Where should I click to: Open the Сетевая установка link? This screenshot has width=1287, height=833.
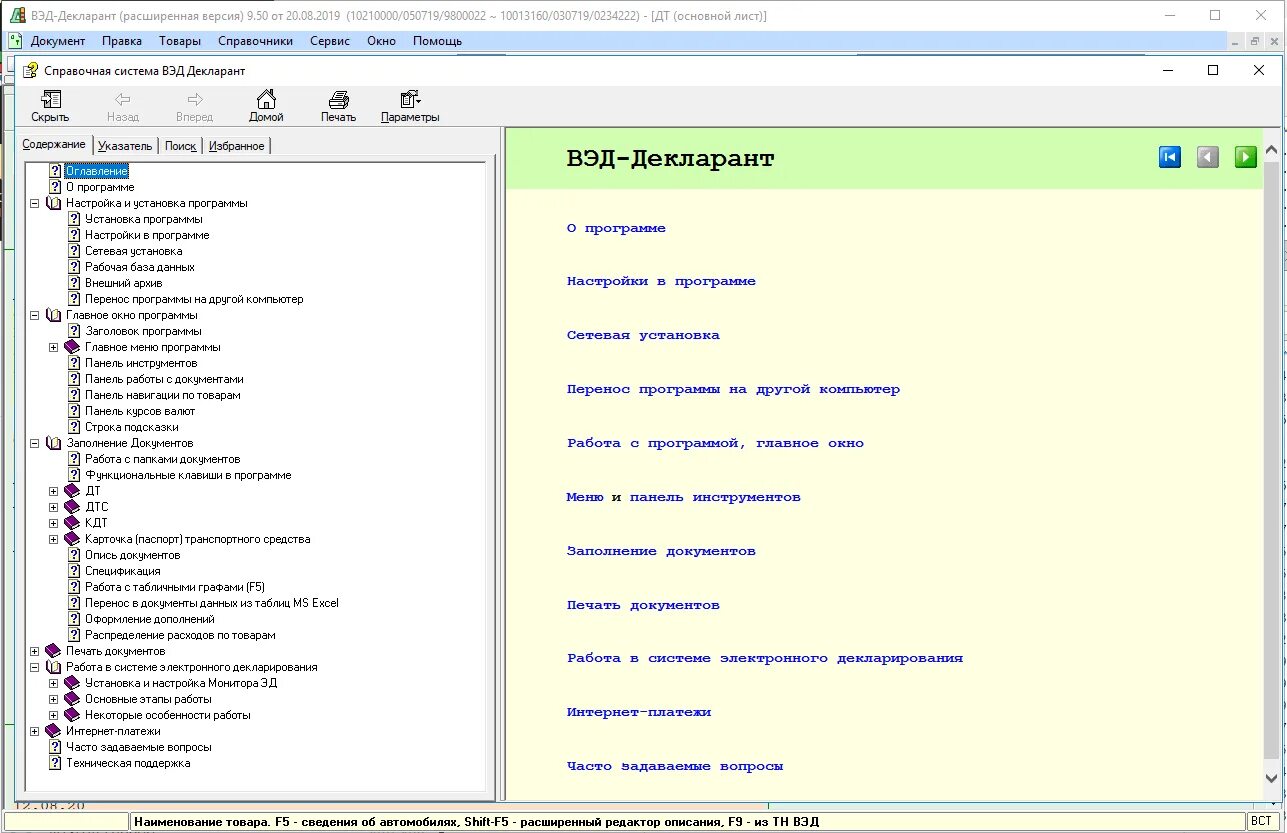tap(643, 335)
